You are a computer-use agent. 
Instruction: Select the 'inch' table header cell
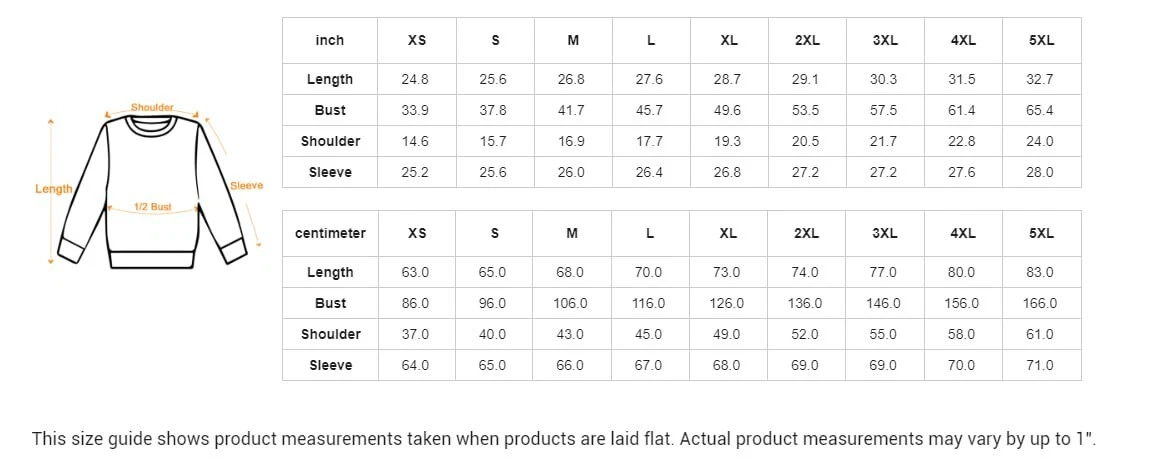(330, 40)
